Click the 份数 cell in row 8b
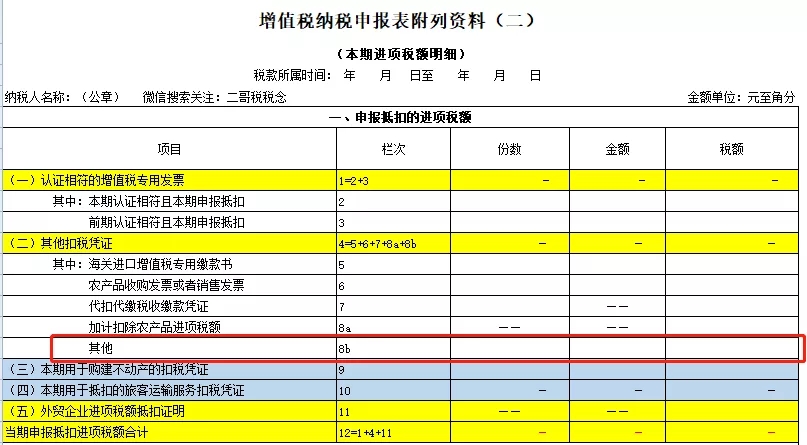Screen dimensions: 807x445 click(x=510, y=348)
